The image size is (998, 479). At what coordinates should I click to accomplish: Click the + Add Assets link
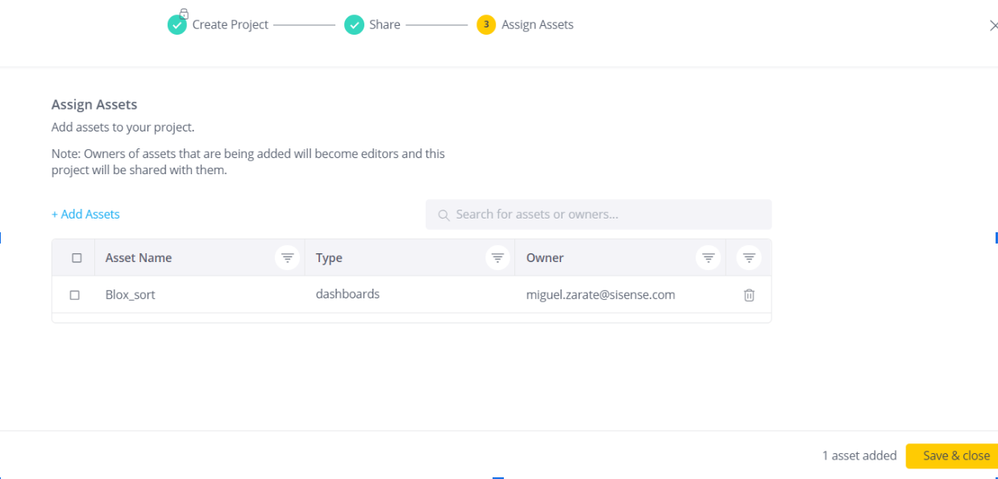86,214
